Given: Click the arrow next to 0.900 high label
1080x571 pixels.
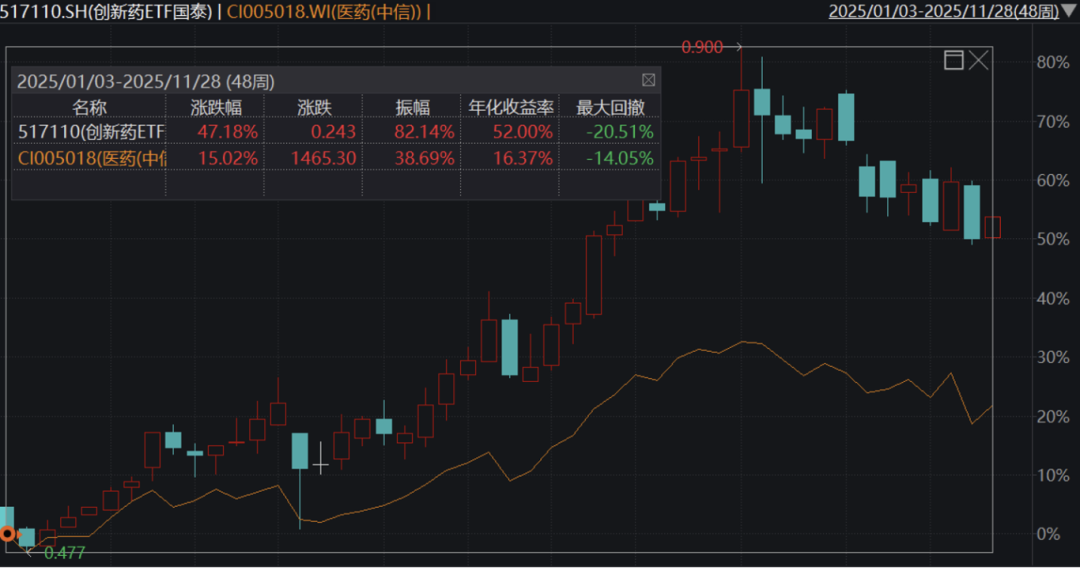Looking at the screenshot, I should tap(738, 46).
